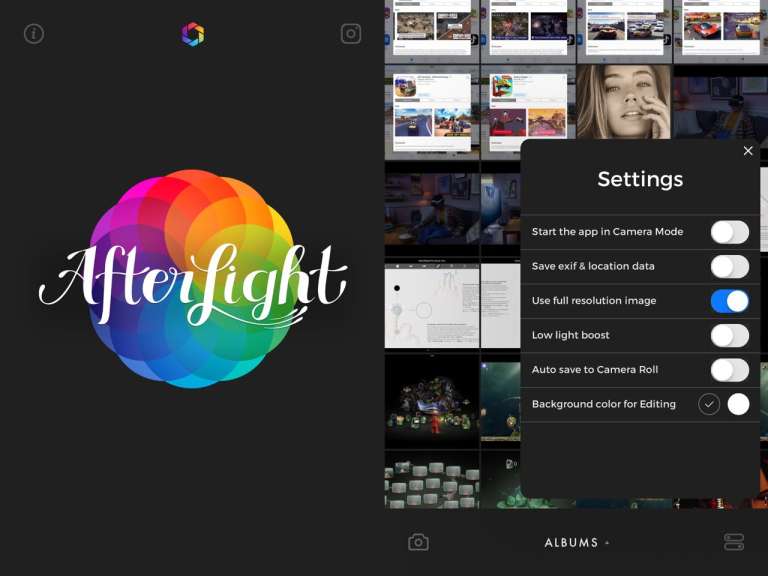768x576 pixels.
Task: Expand the ALBUMS dropdown
Action: pyautogui.click(x=576, y=543)
